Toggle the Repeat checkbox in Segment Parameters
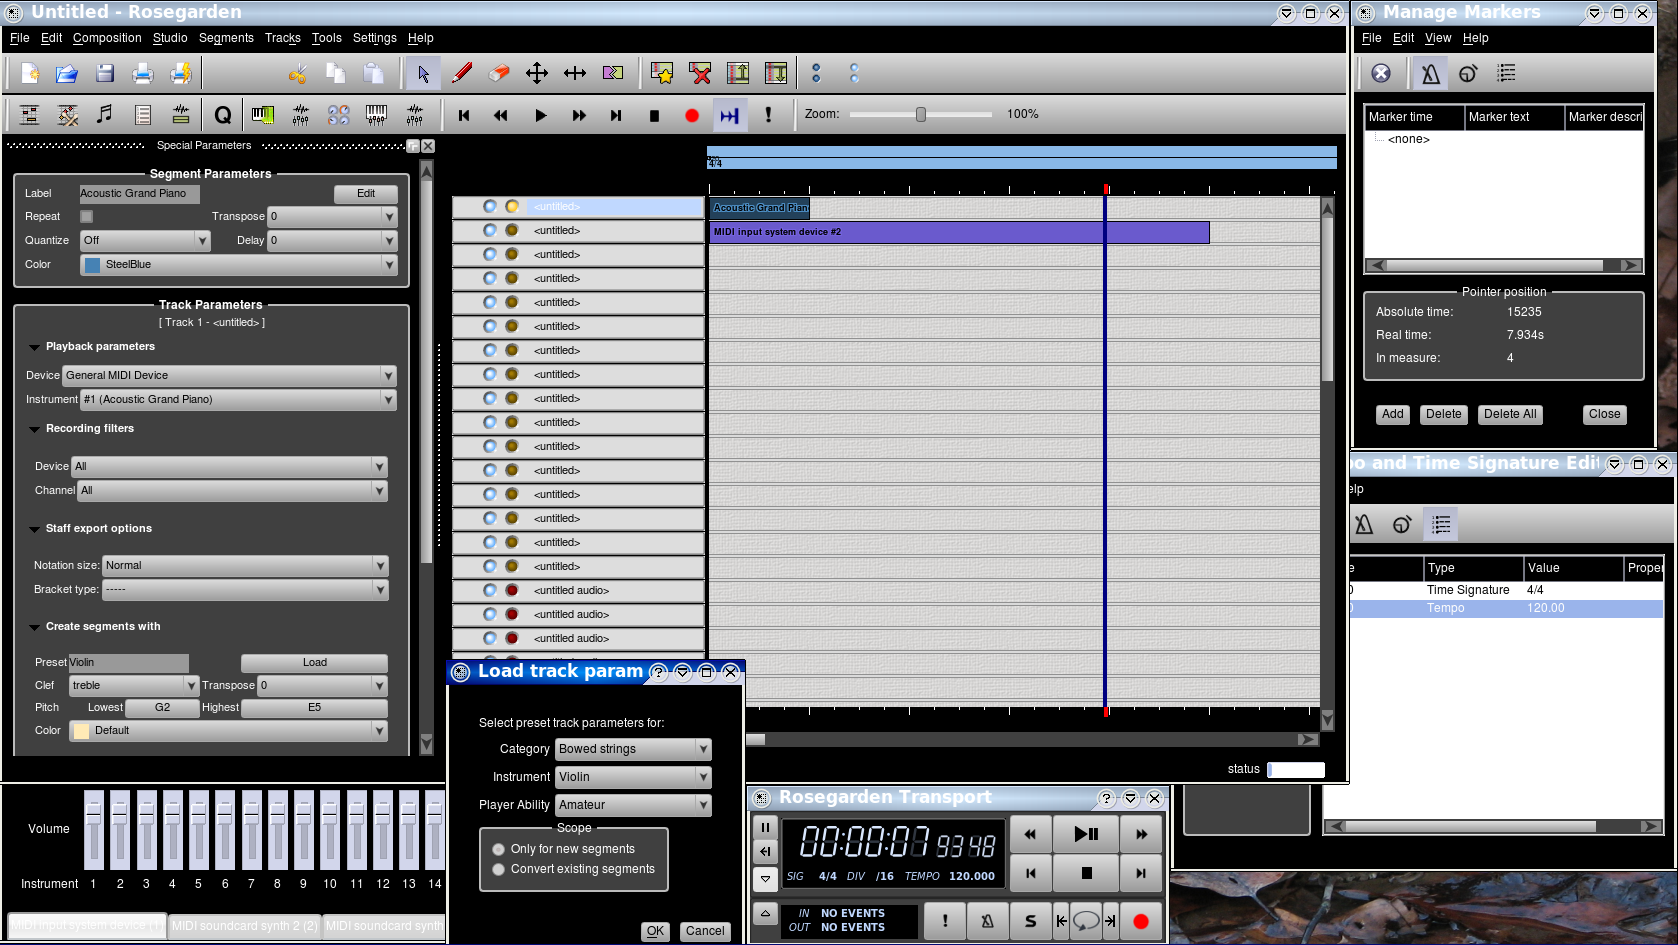Viewport: 1678px width, 945px height. (x=87, y=216)
